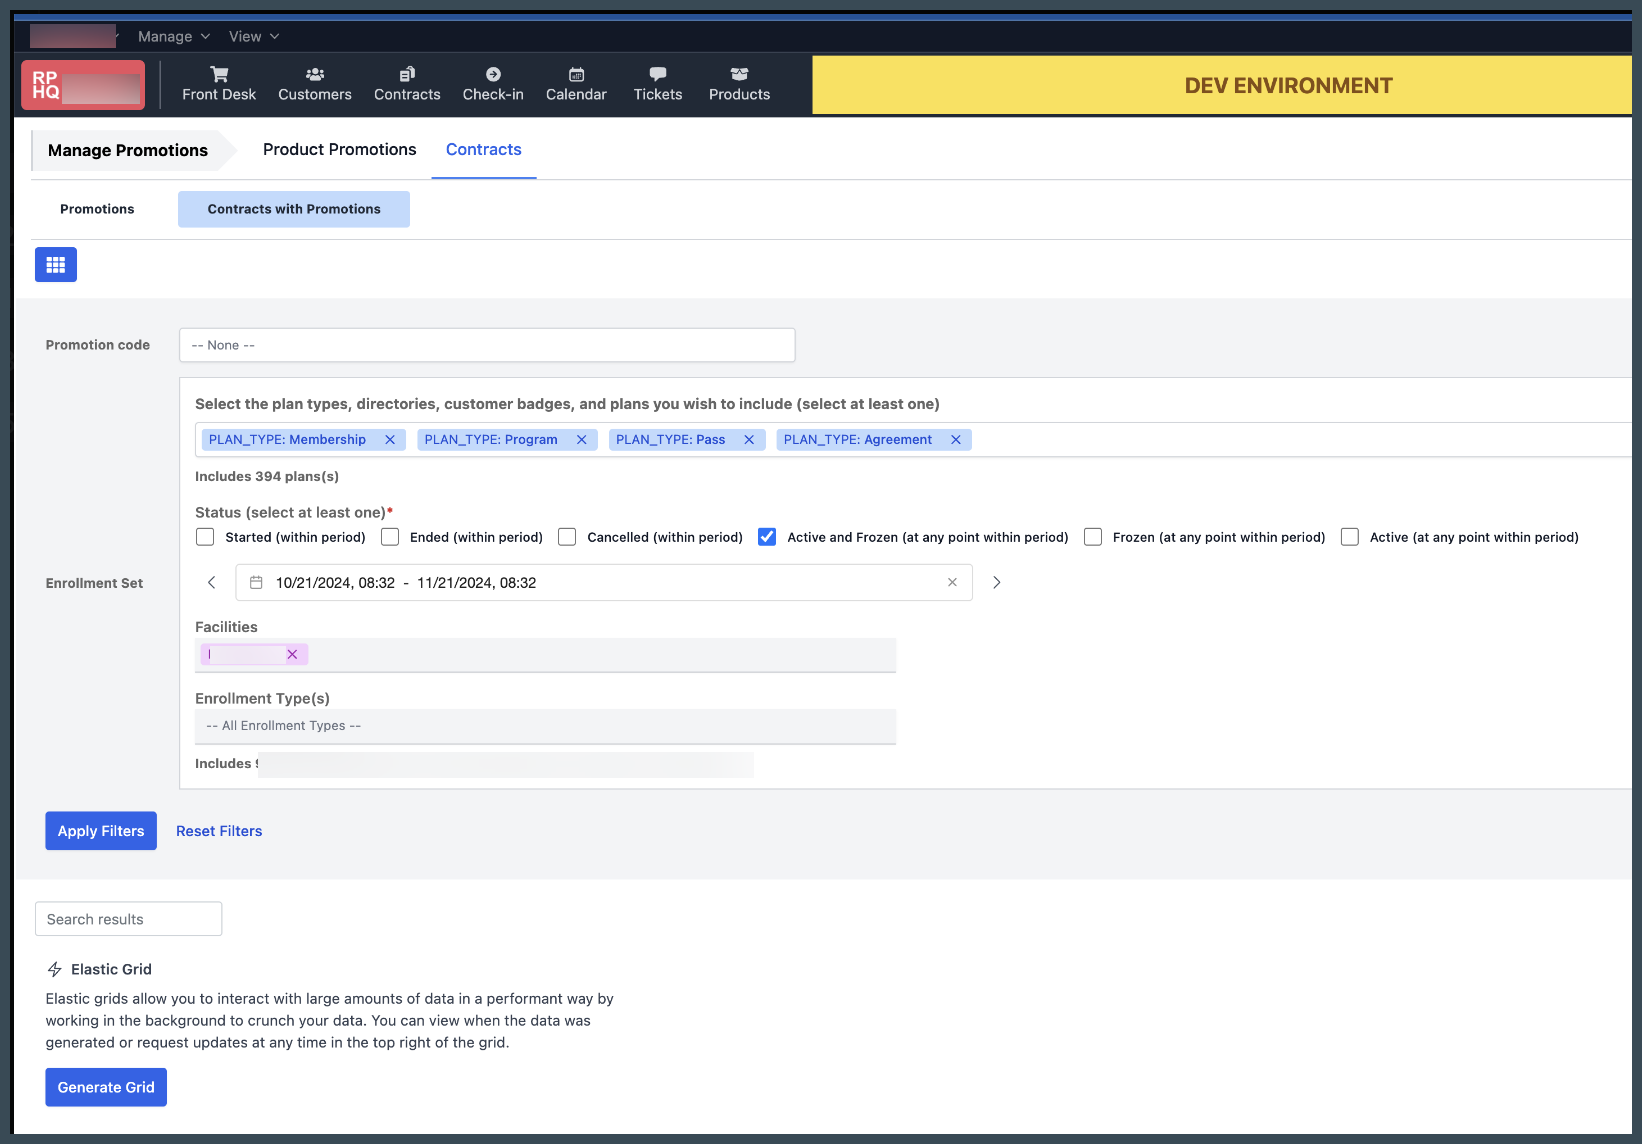The width and height of the screenshot is (1642, 1144).
Task: Open the Customers people icon
Action: [x=315, y=74]
